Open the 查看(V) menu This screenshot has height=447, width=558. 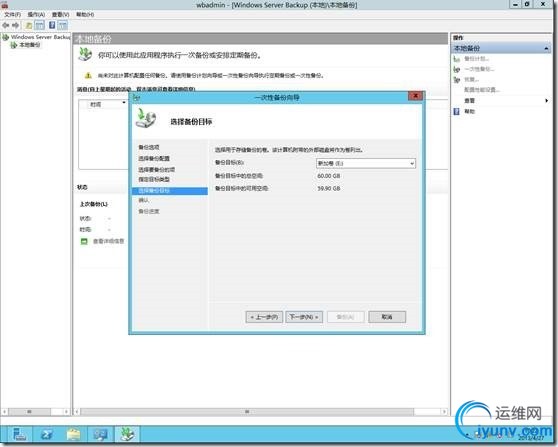click(x=60, y=15)
